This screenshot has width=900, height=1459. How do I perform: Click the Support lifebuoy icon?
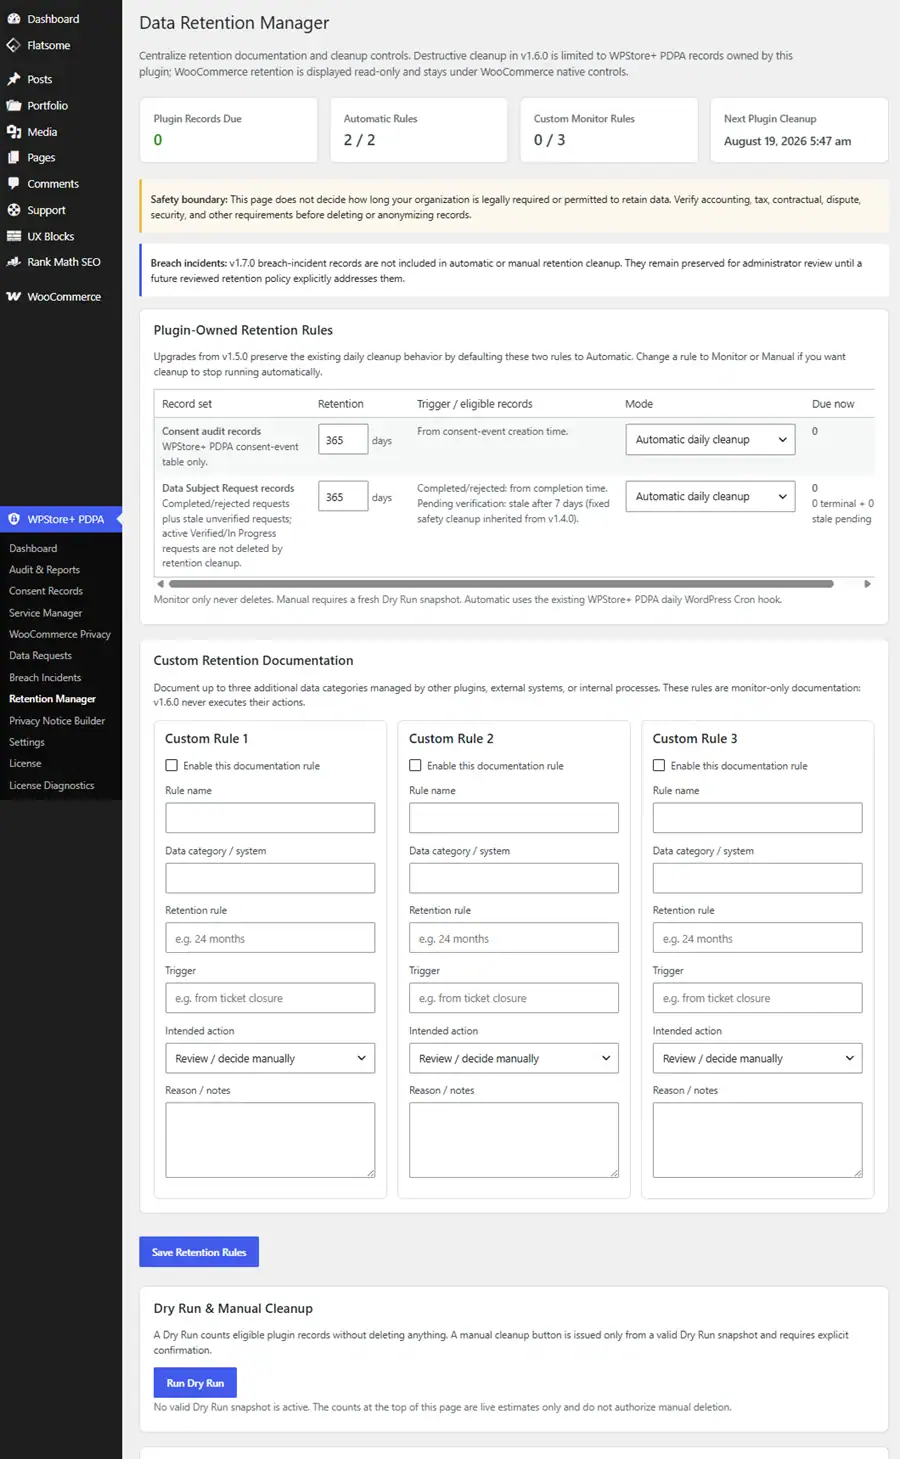tap(14, 210)
